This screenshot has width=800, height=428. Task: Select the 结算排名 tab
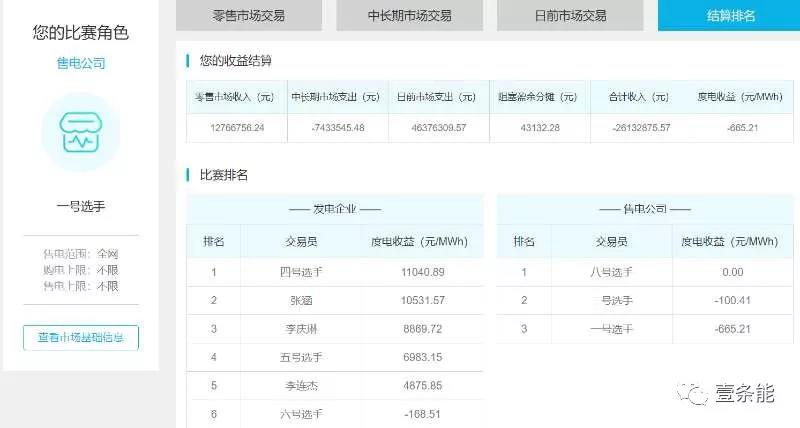730,16
